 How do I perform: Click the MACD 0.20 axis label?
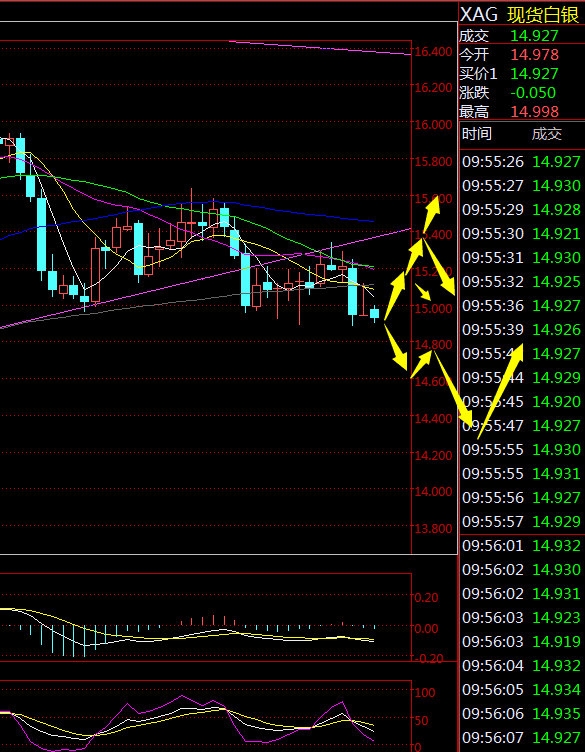[x=427, y=598]
